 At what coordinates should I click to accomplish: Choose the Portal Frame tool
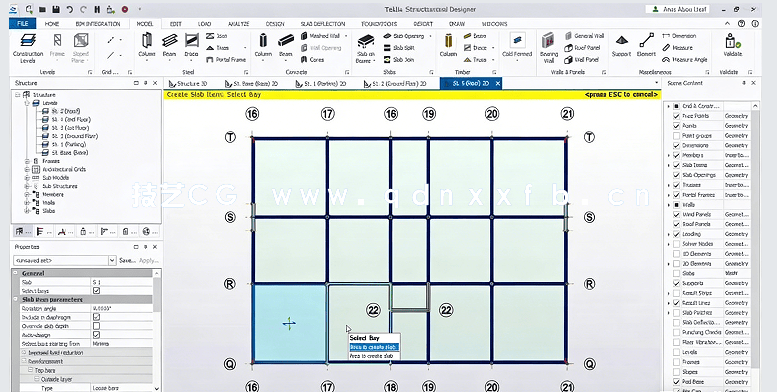click(226, 59)
